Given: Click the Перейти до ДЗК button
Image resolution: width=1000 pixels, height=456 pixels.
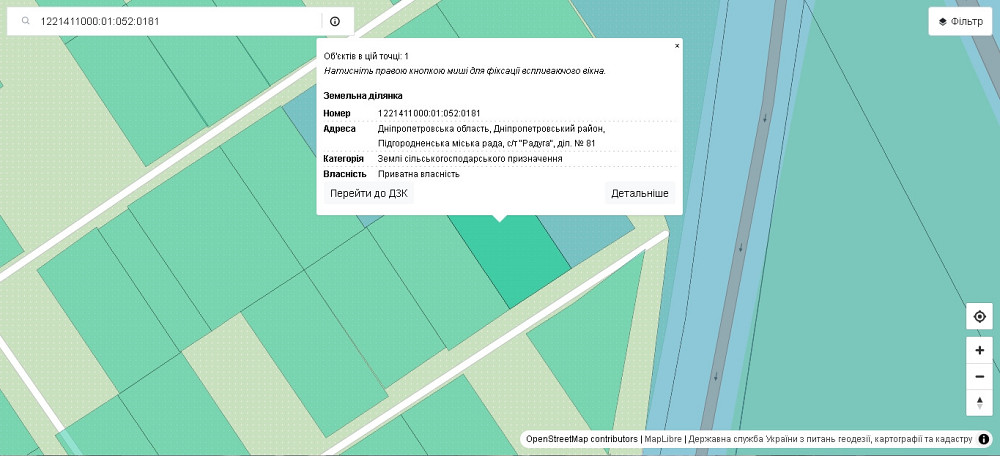Looking at the screenshot, I should 365,192.
